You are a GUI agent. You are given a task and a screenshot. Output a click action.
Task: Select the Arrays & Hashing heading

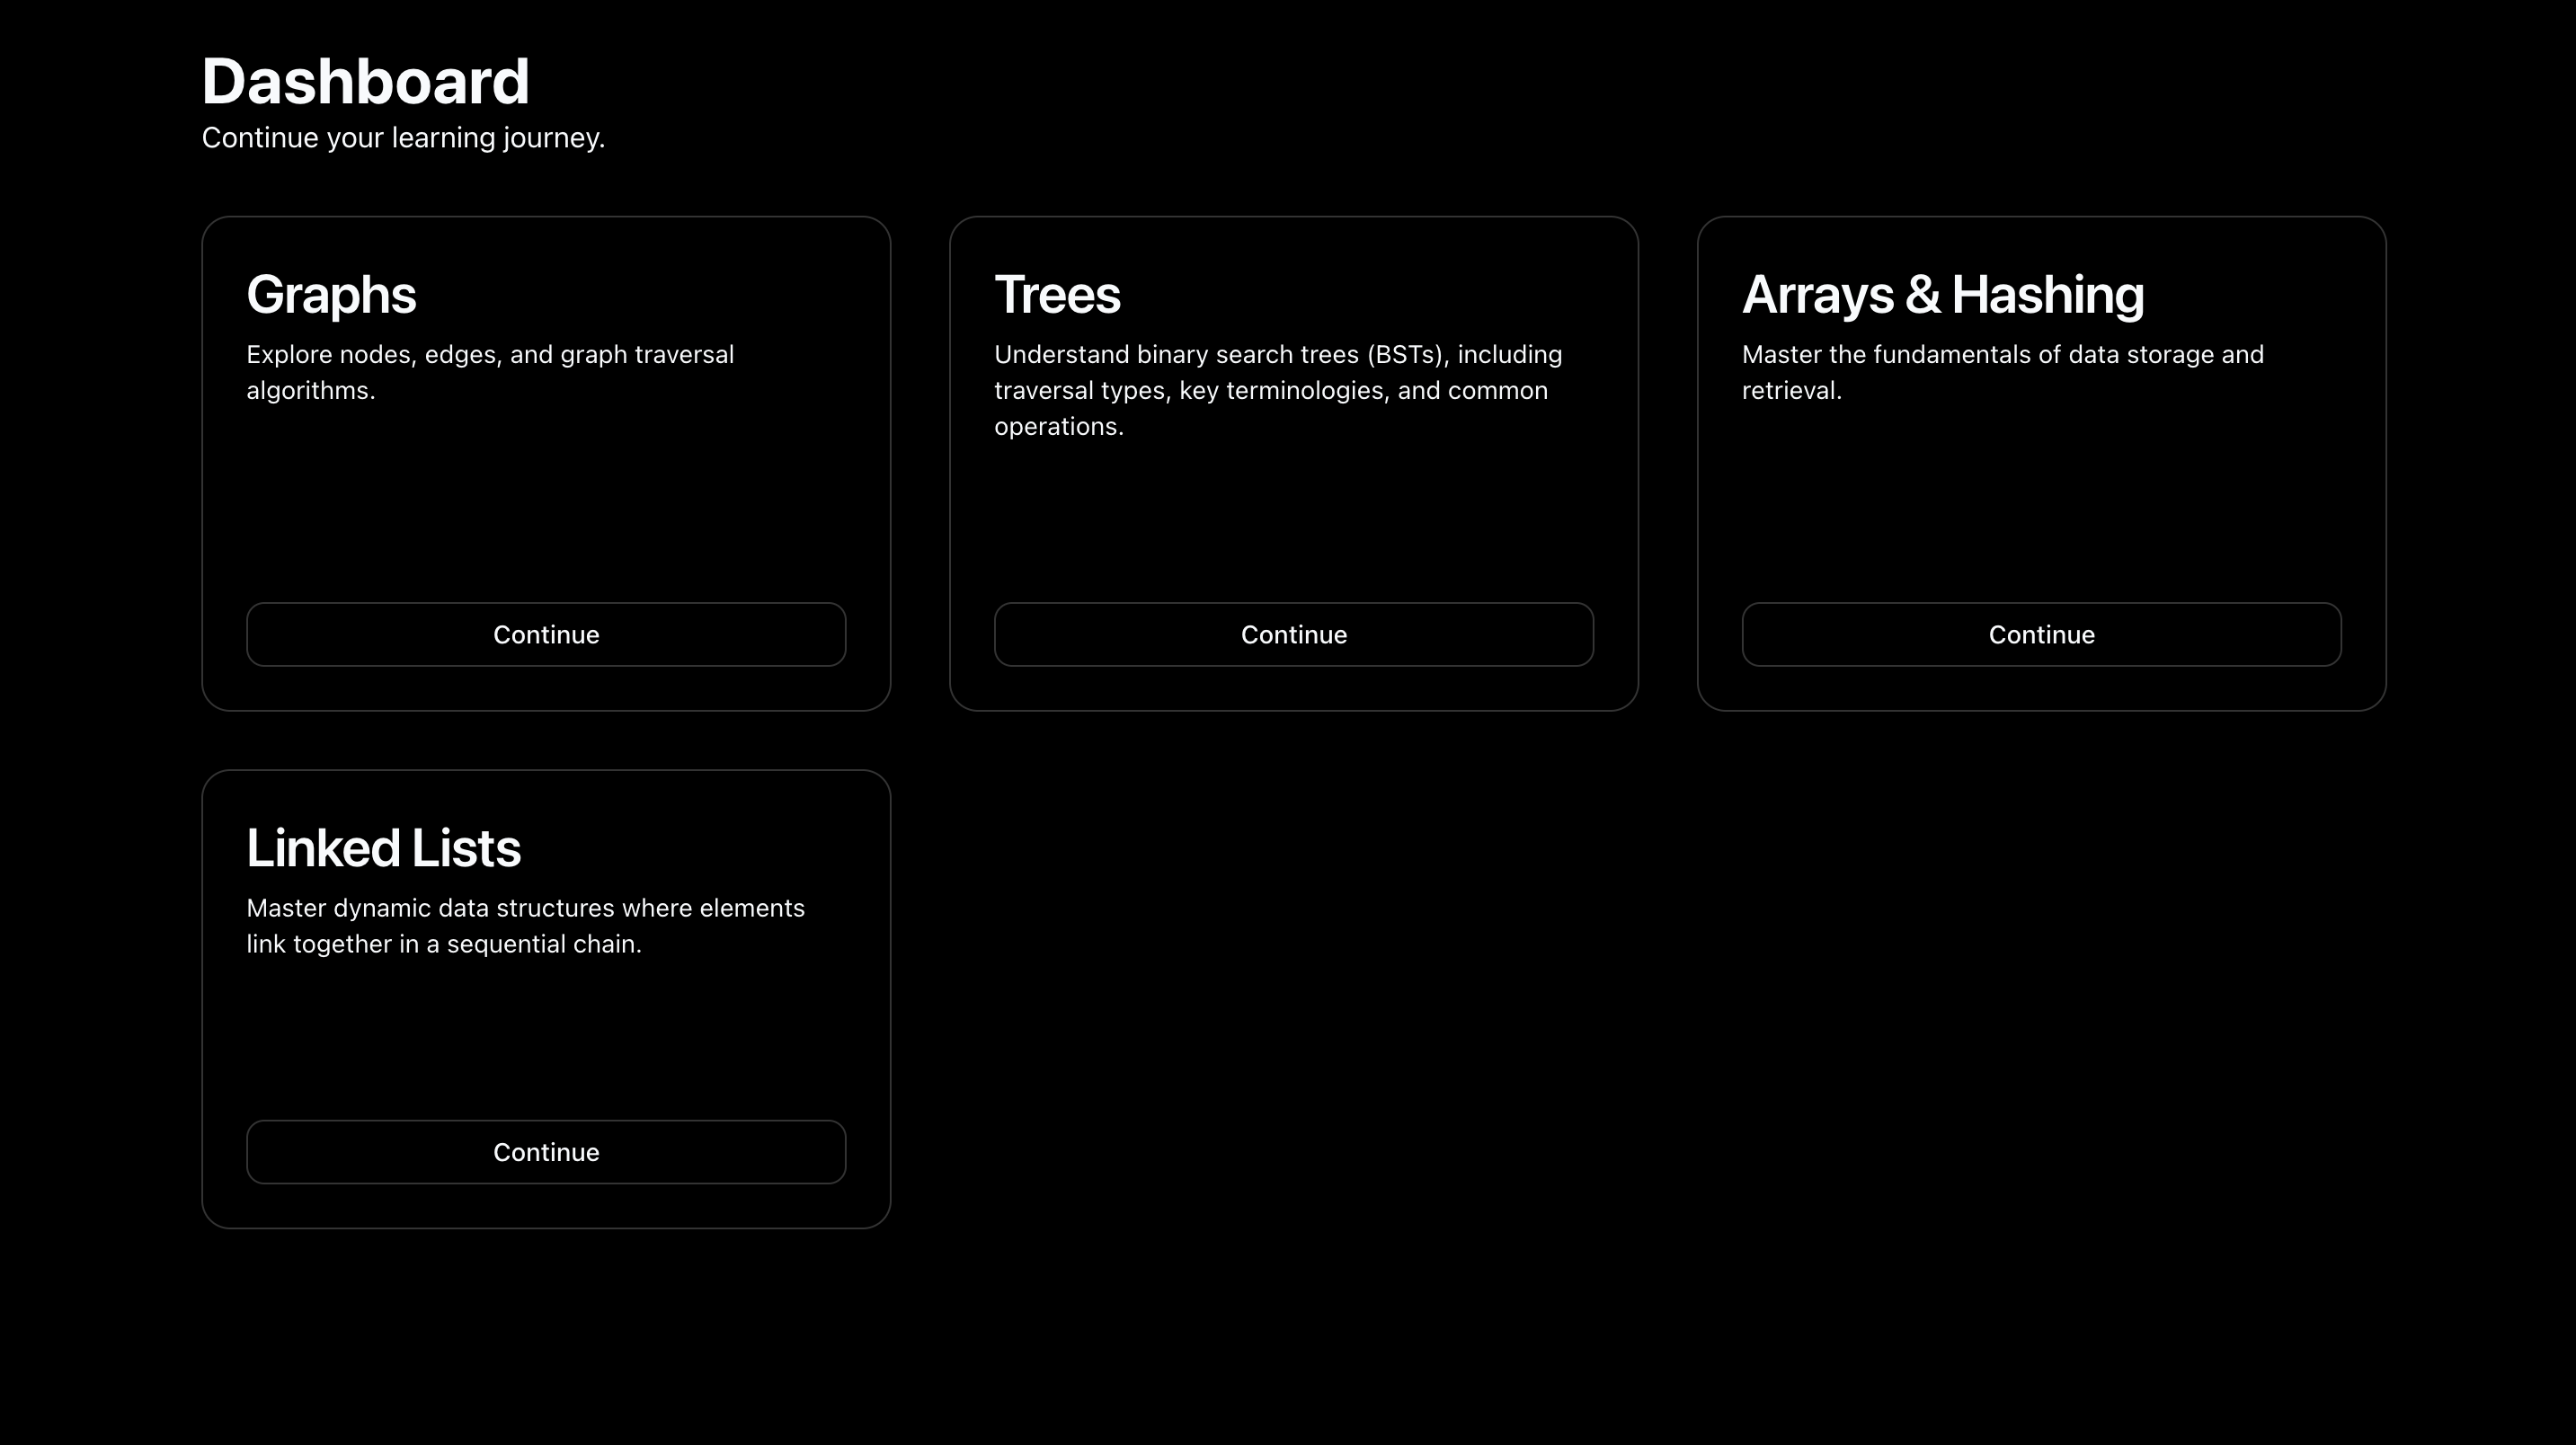pyautogui.click(x=1942, y=295)
